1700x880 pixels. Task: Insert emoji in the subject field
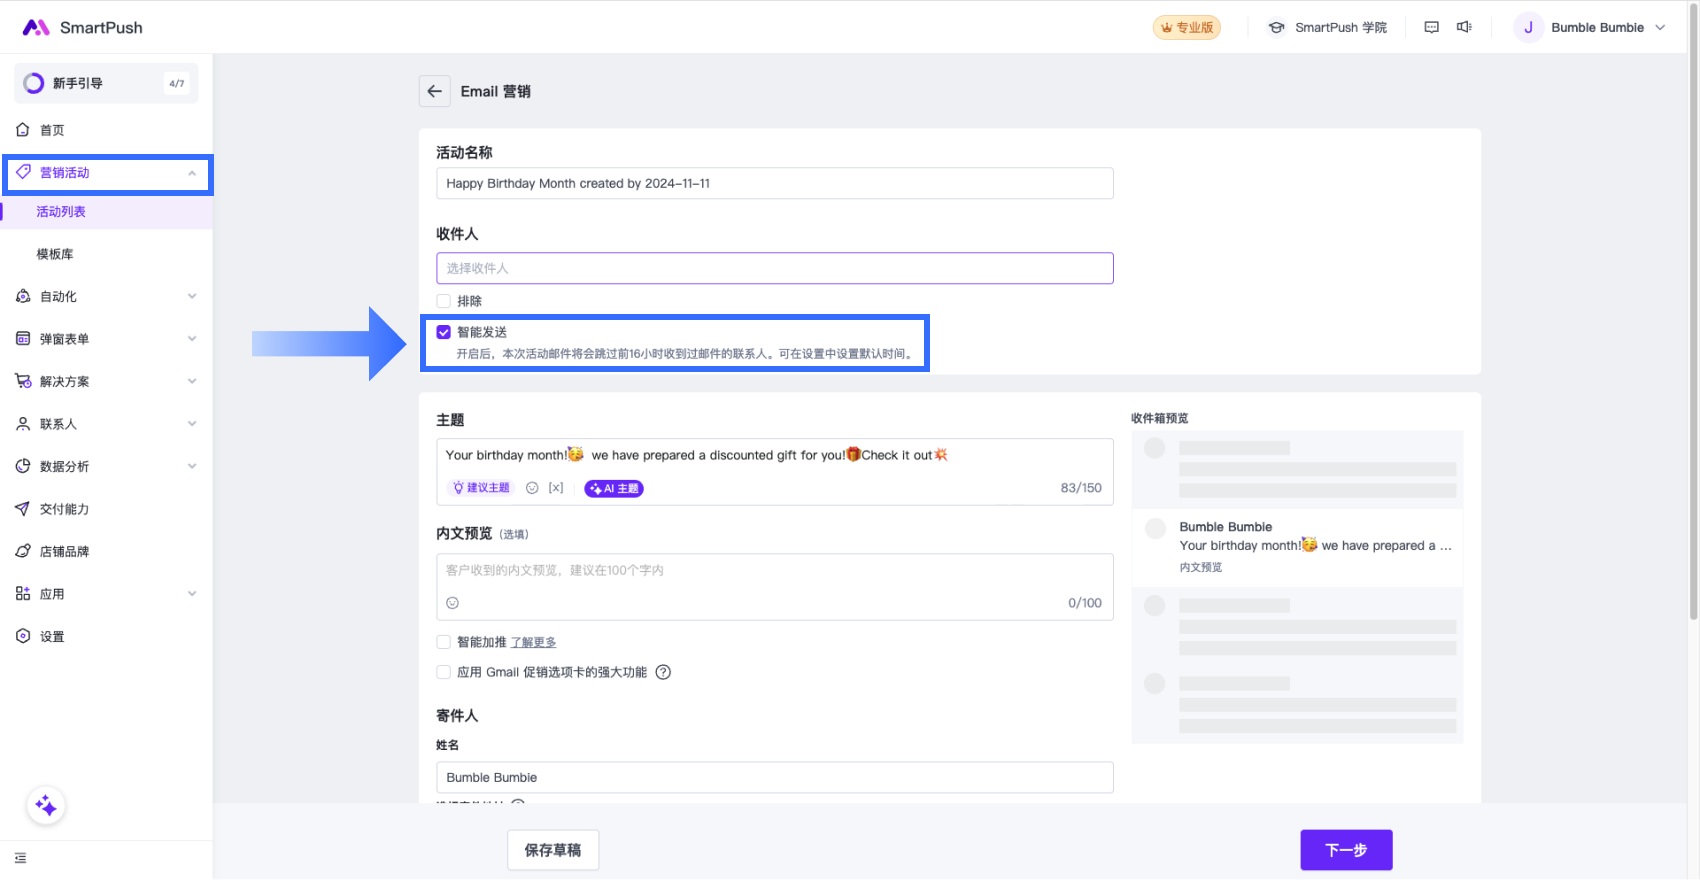pyautogui.click(x=532, y=488)
